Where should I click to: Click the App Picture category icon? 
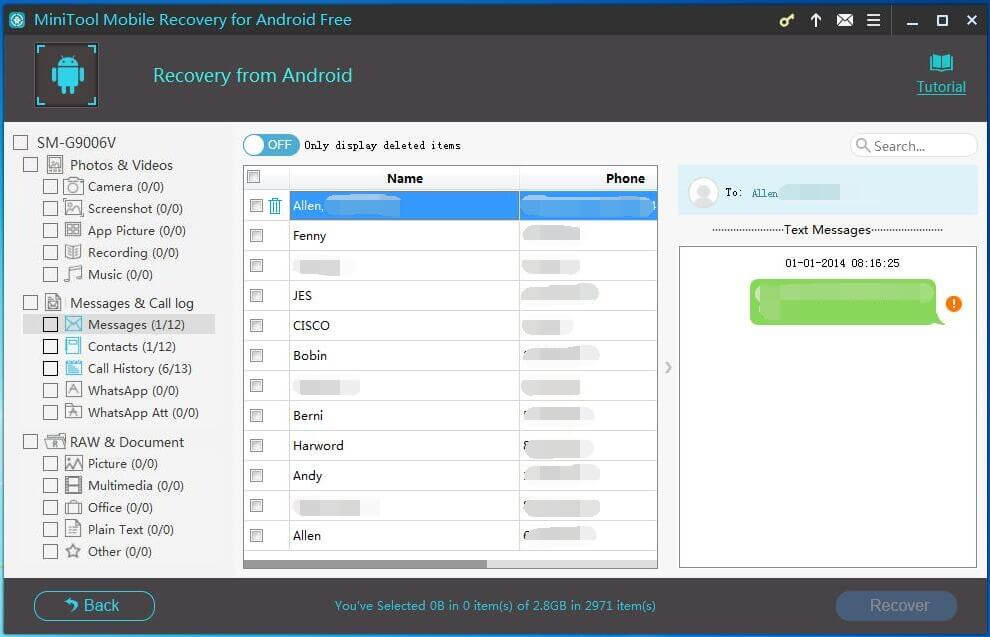click(x=73, y=230)
